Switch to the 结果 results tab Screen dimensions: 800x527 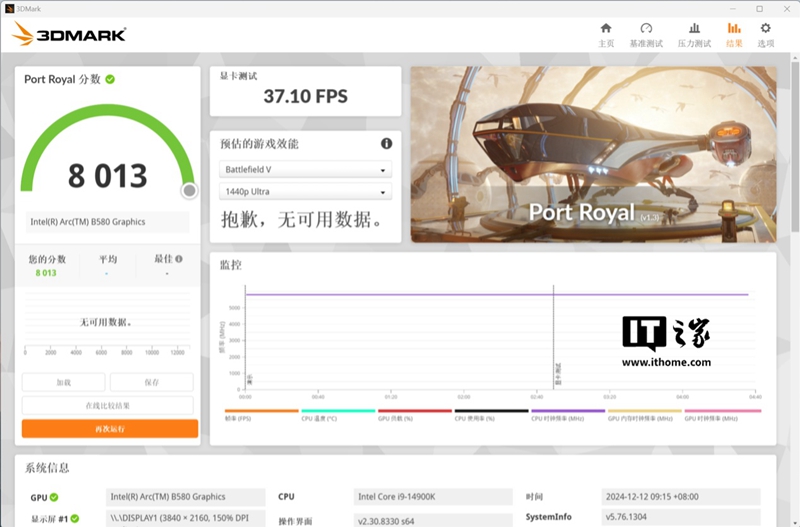pos(734,34)
